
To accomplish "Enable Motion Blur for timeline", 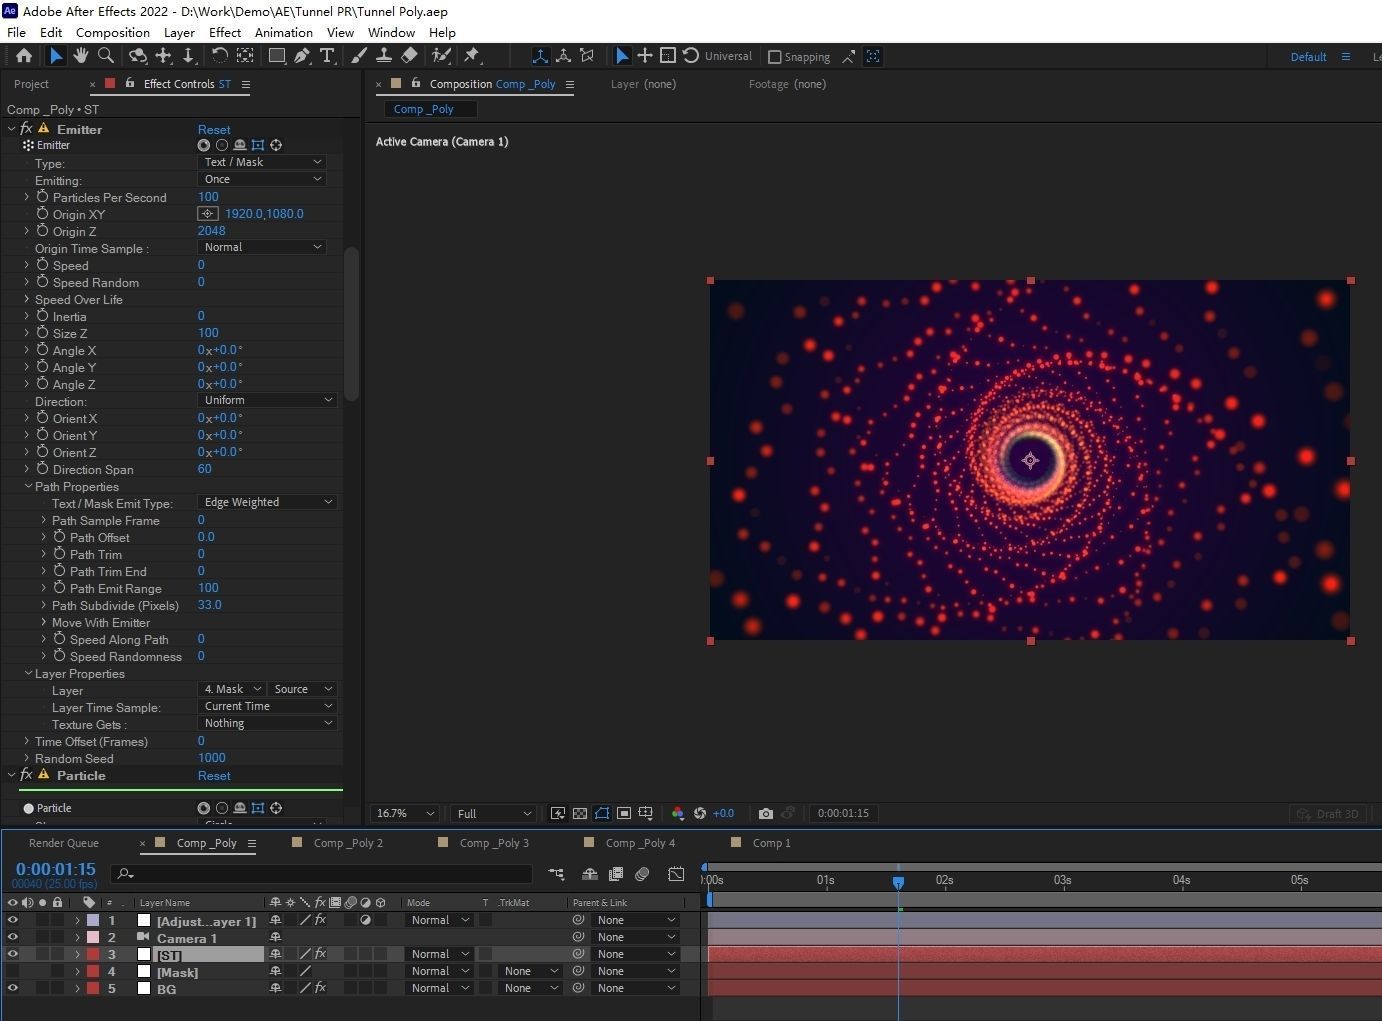I will tap(642, 874).
